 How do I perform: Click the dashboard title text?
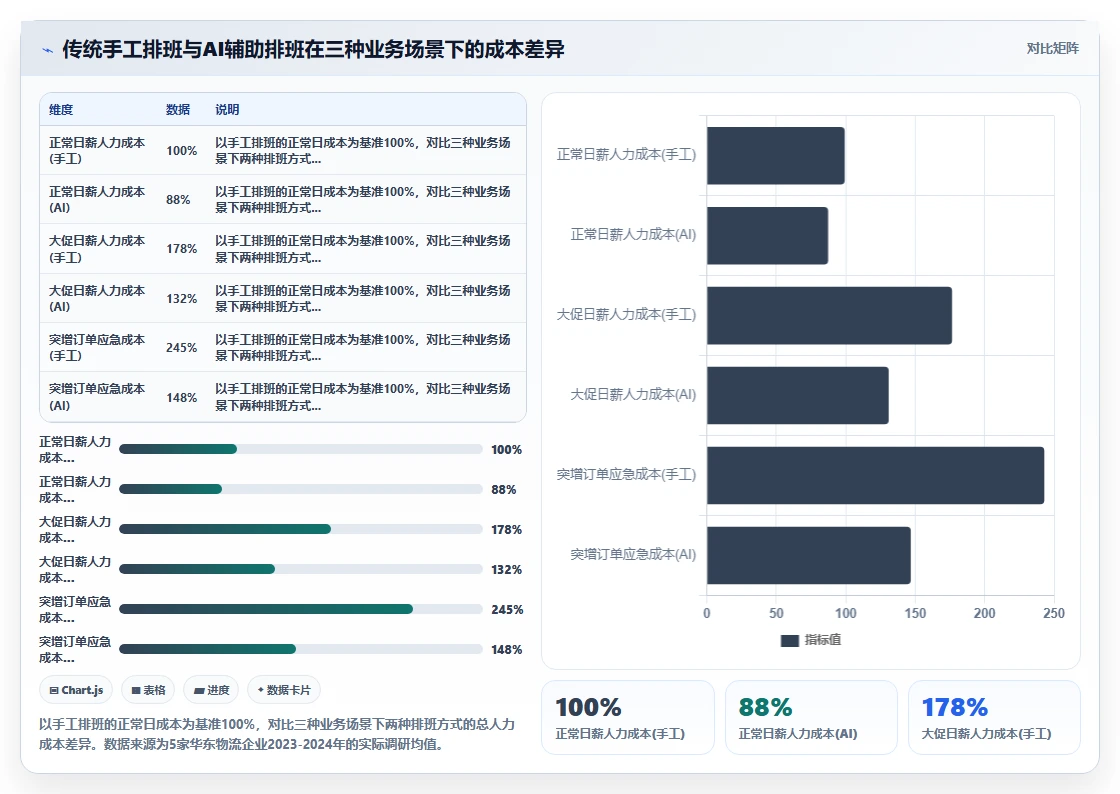click(314, 49)
